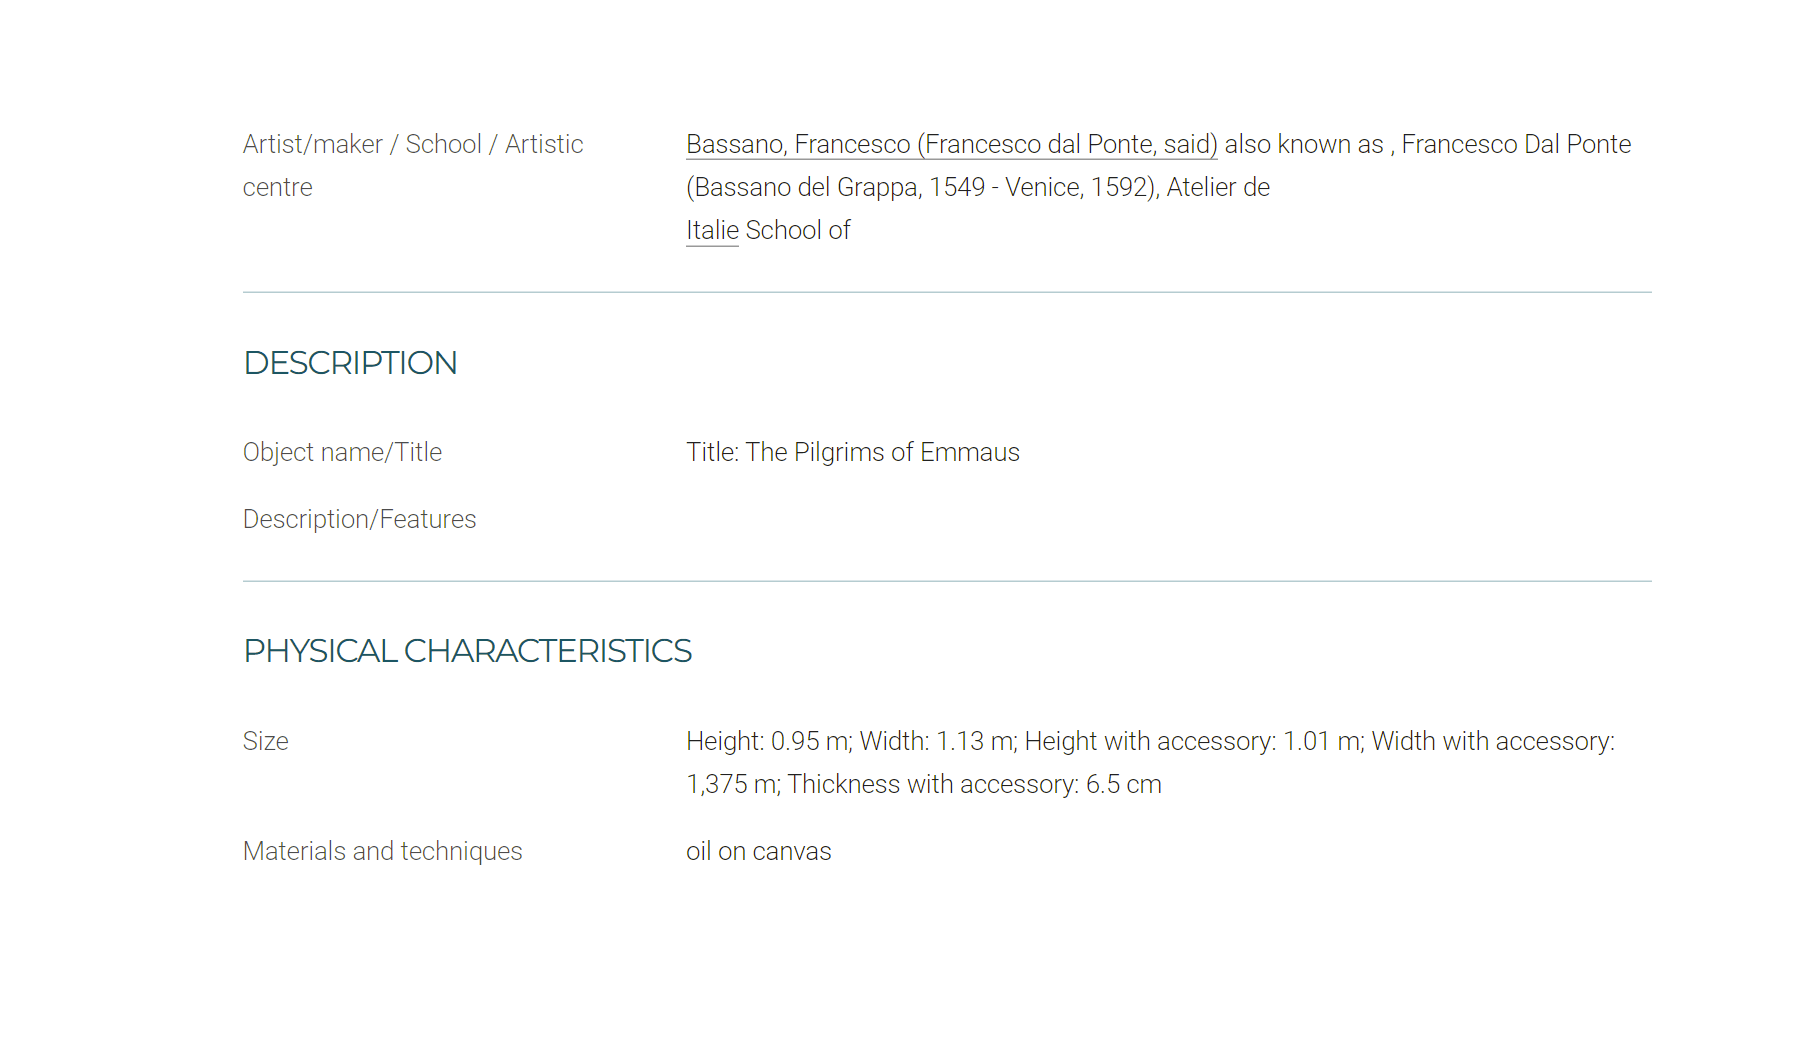Click the PHYSICAL CHARACTERISTICS heading
Screen dimensions: 1805x1041
pyautogui.click(x=467, y=651)
